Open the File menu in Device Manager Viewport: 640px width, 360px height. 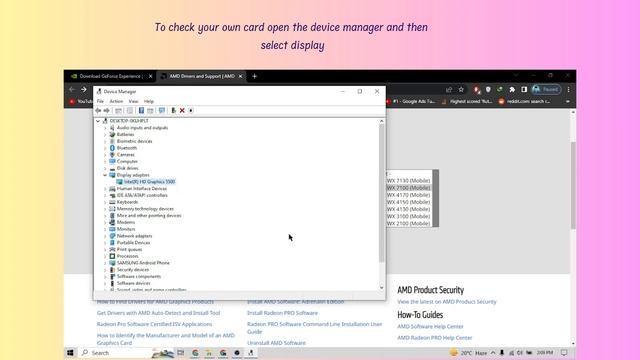100,101
